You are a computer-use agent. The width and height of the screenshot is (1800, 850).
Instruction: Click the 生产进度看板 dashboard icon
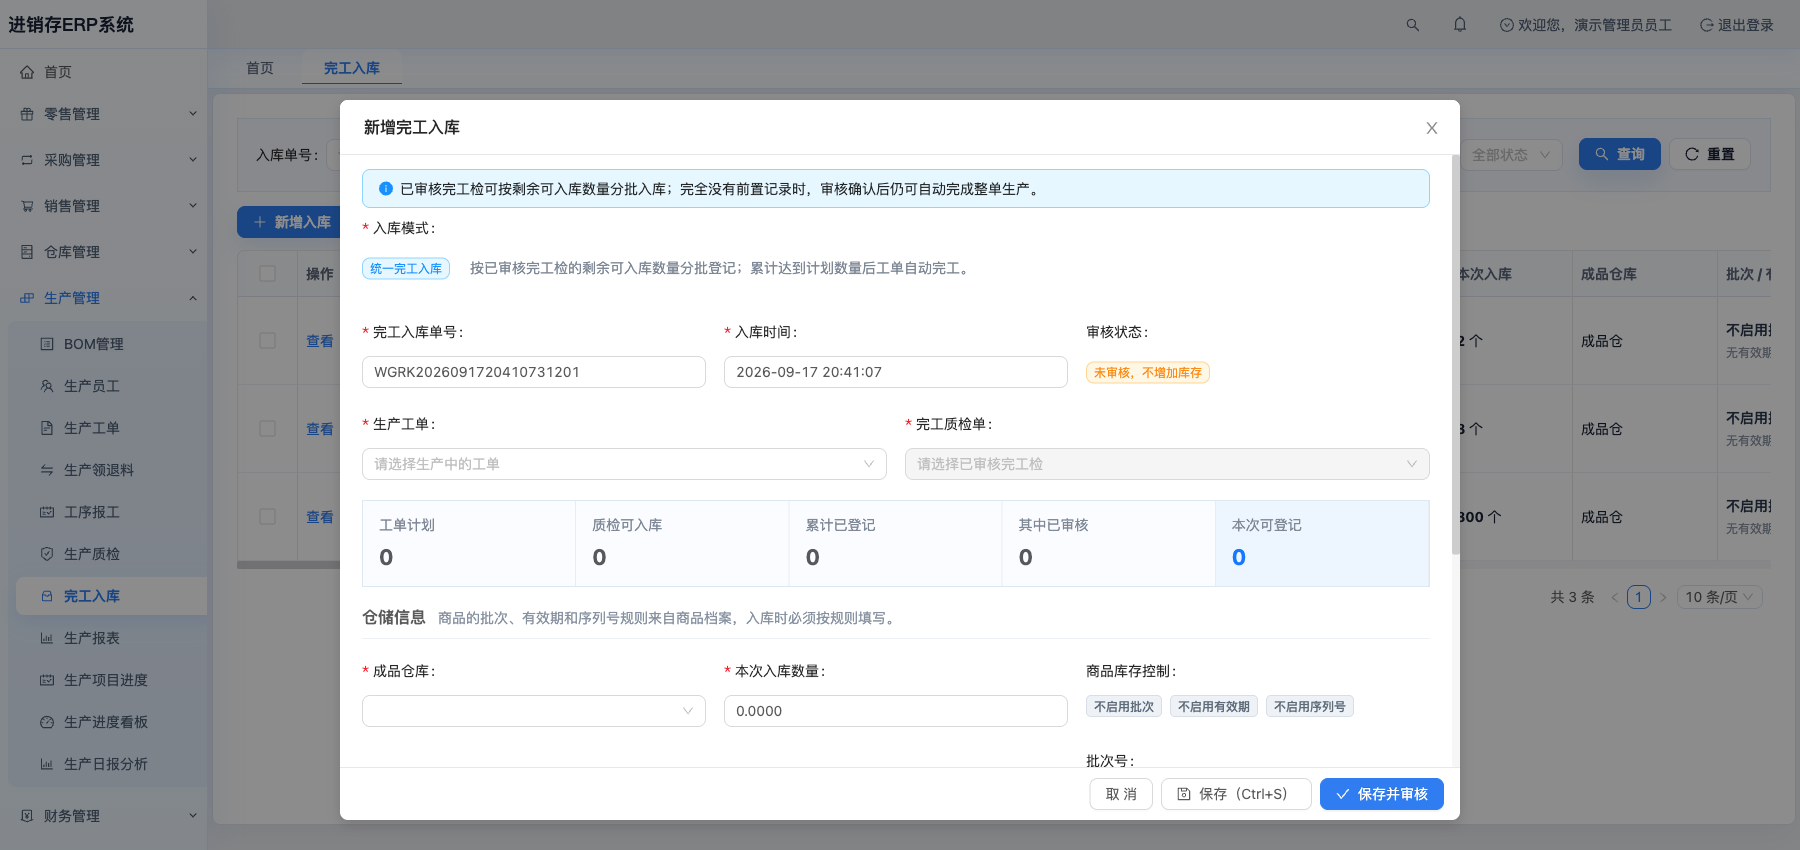(47, 722)
